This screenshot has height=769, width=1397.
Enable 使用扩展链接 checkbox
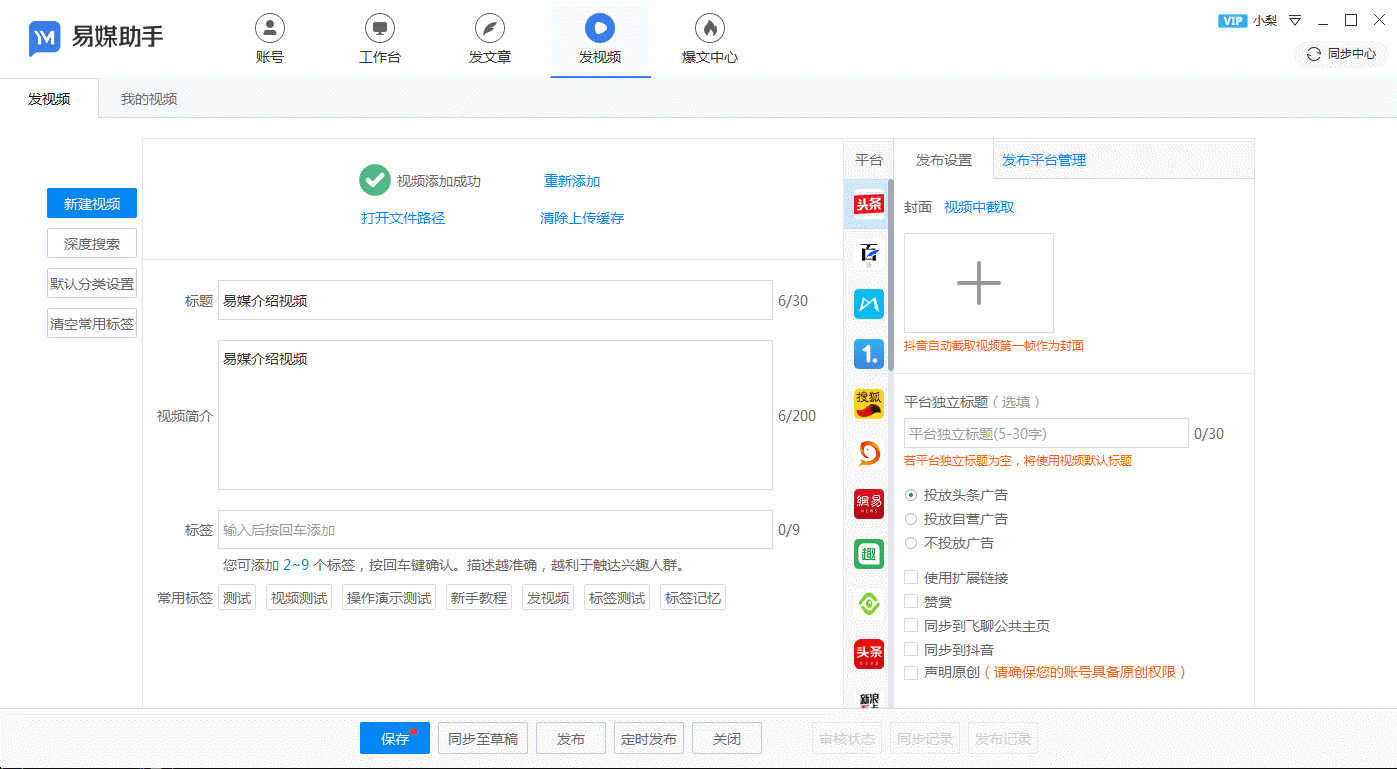[x=911, y=577]
